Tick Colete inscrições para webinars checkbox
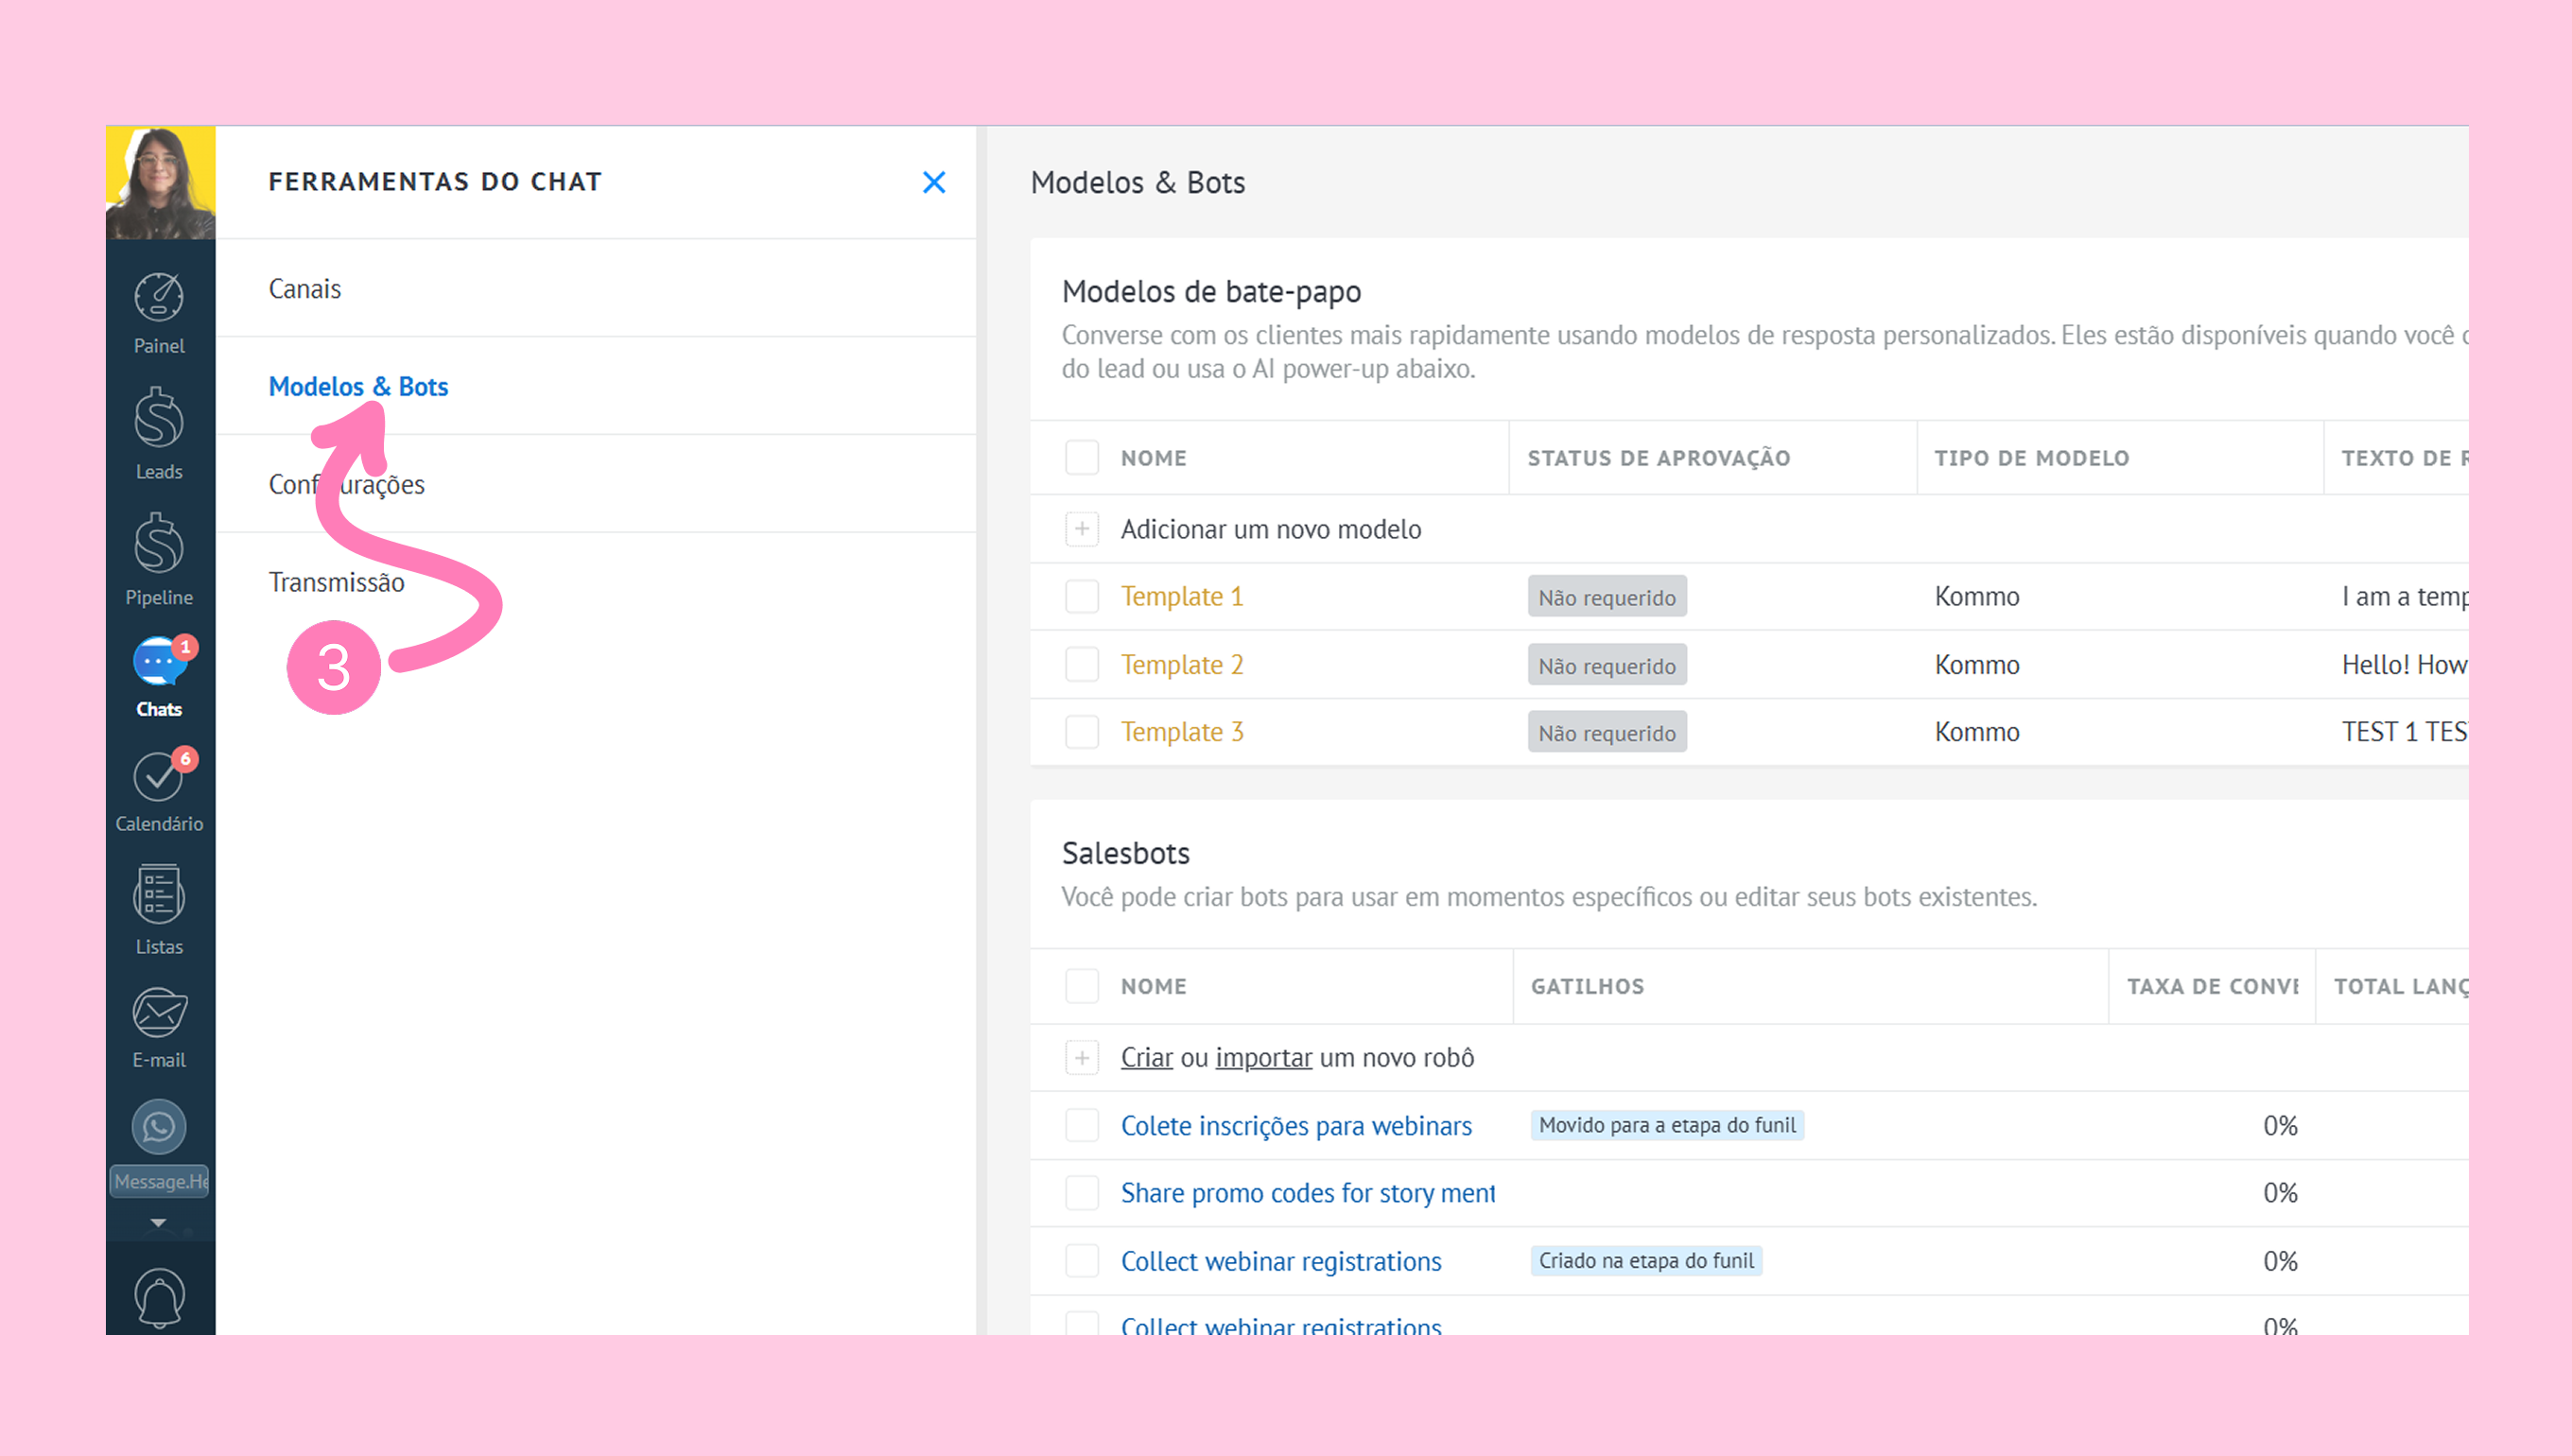This screenshot has height=1456, width=2572. click(1082, 1126)
